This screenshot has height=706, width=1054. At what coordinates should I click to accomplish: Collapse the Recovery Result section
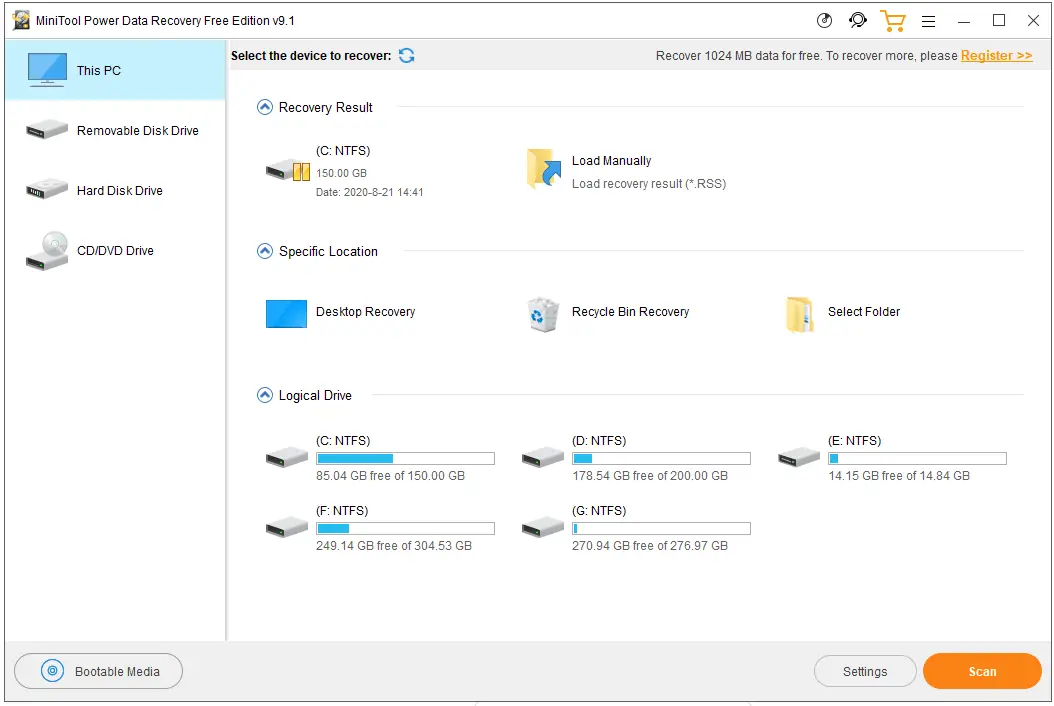tap(265, 107)
